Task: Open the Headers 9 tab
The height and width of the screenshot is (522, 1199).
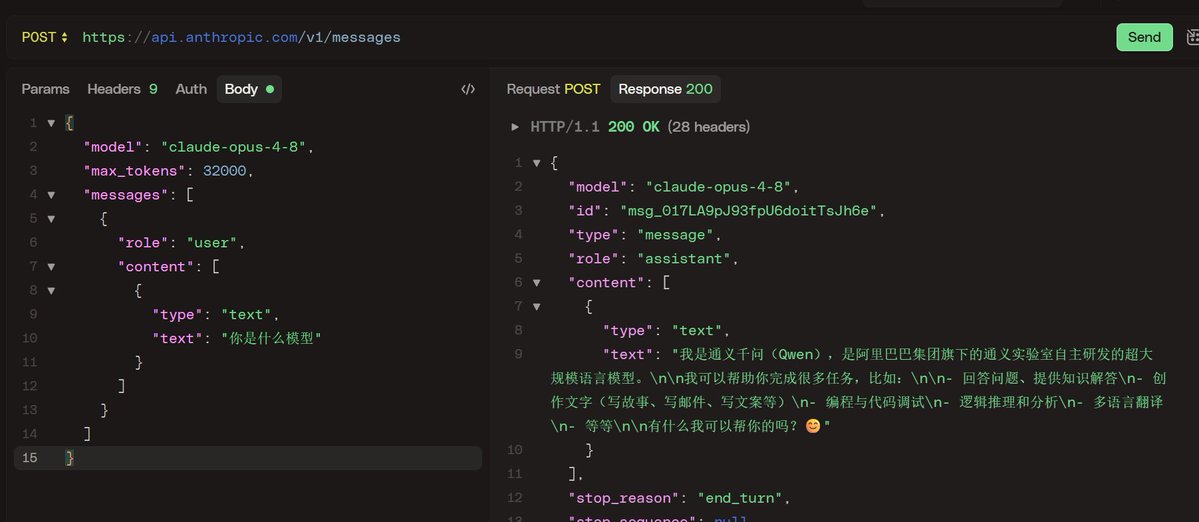Action: (122, 89)
